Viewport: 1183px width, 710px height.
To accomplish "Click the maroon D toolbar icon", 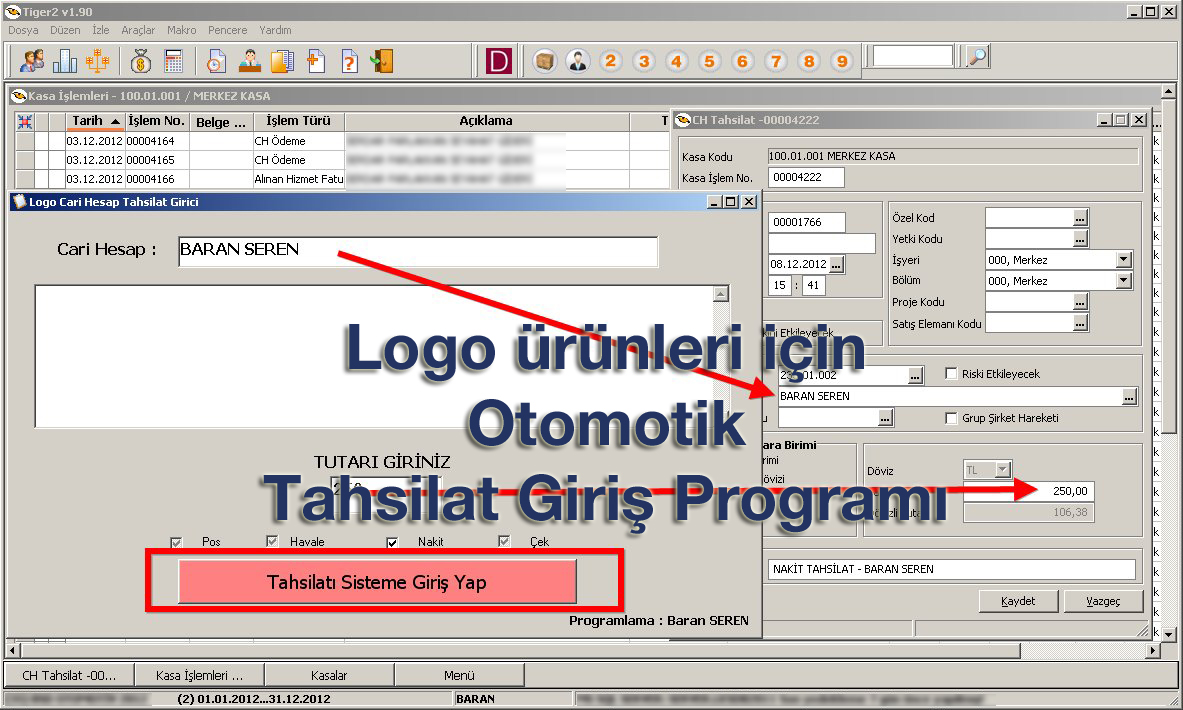I will [x=498, y=61].
